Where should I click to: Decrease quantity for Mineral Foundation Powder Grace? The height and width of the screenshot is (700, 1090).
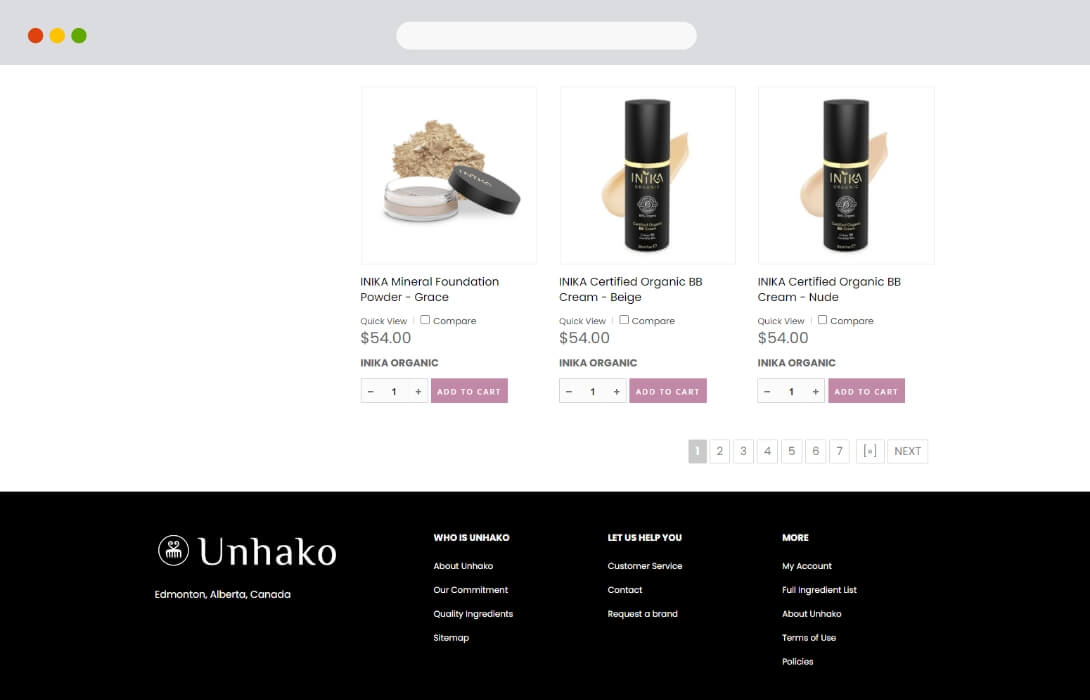(x=371, y=391)
